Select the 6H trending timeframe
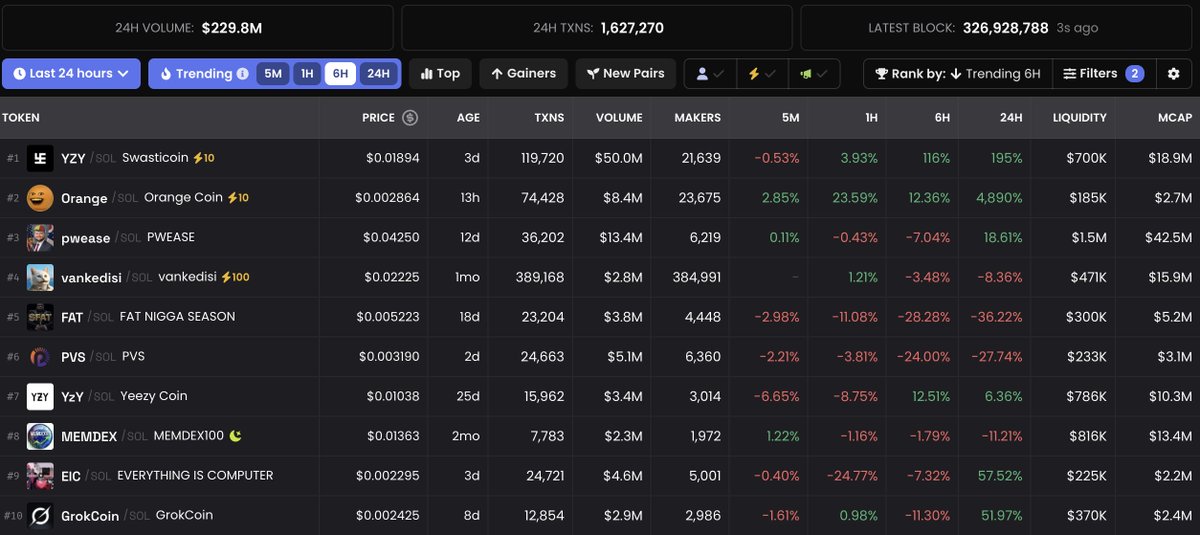This screenshot has height=535, width=1200. click(x=340, y=74)
